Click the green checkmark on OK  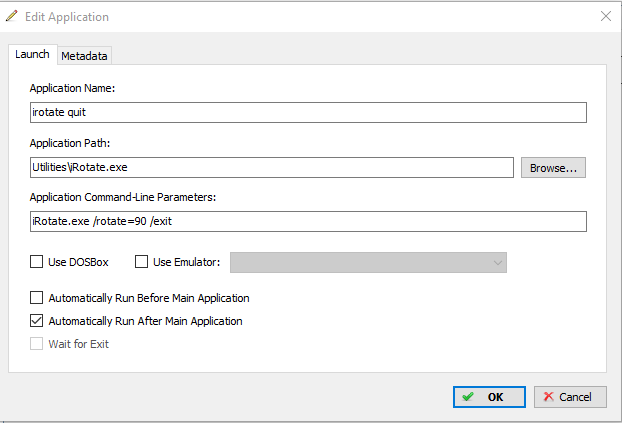coord(468,396)
